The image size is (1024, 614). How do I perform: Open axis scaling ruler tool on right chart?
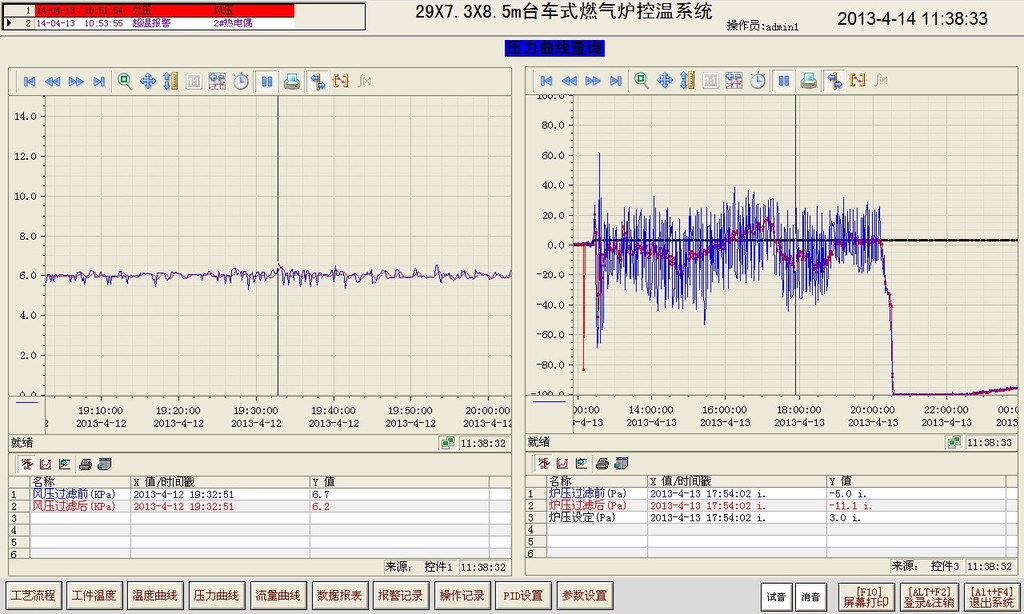pos(687,80)
